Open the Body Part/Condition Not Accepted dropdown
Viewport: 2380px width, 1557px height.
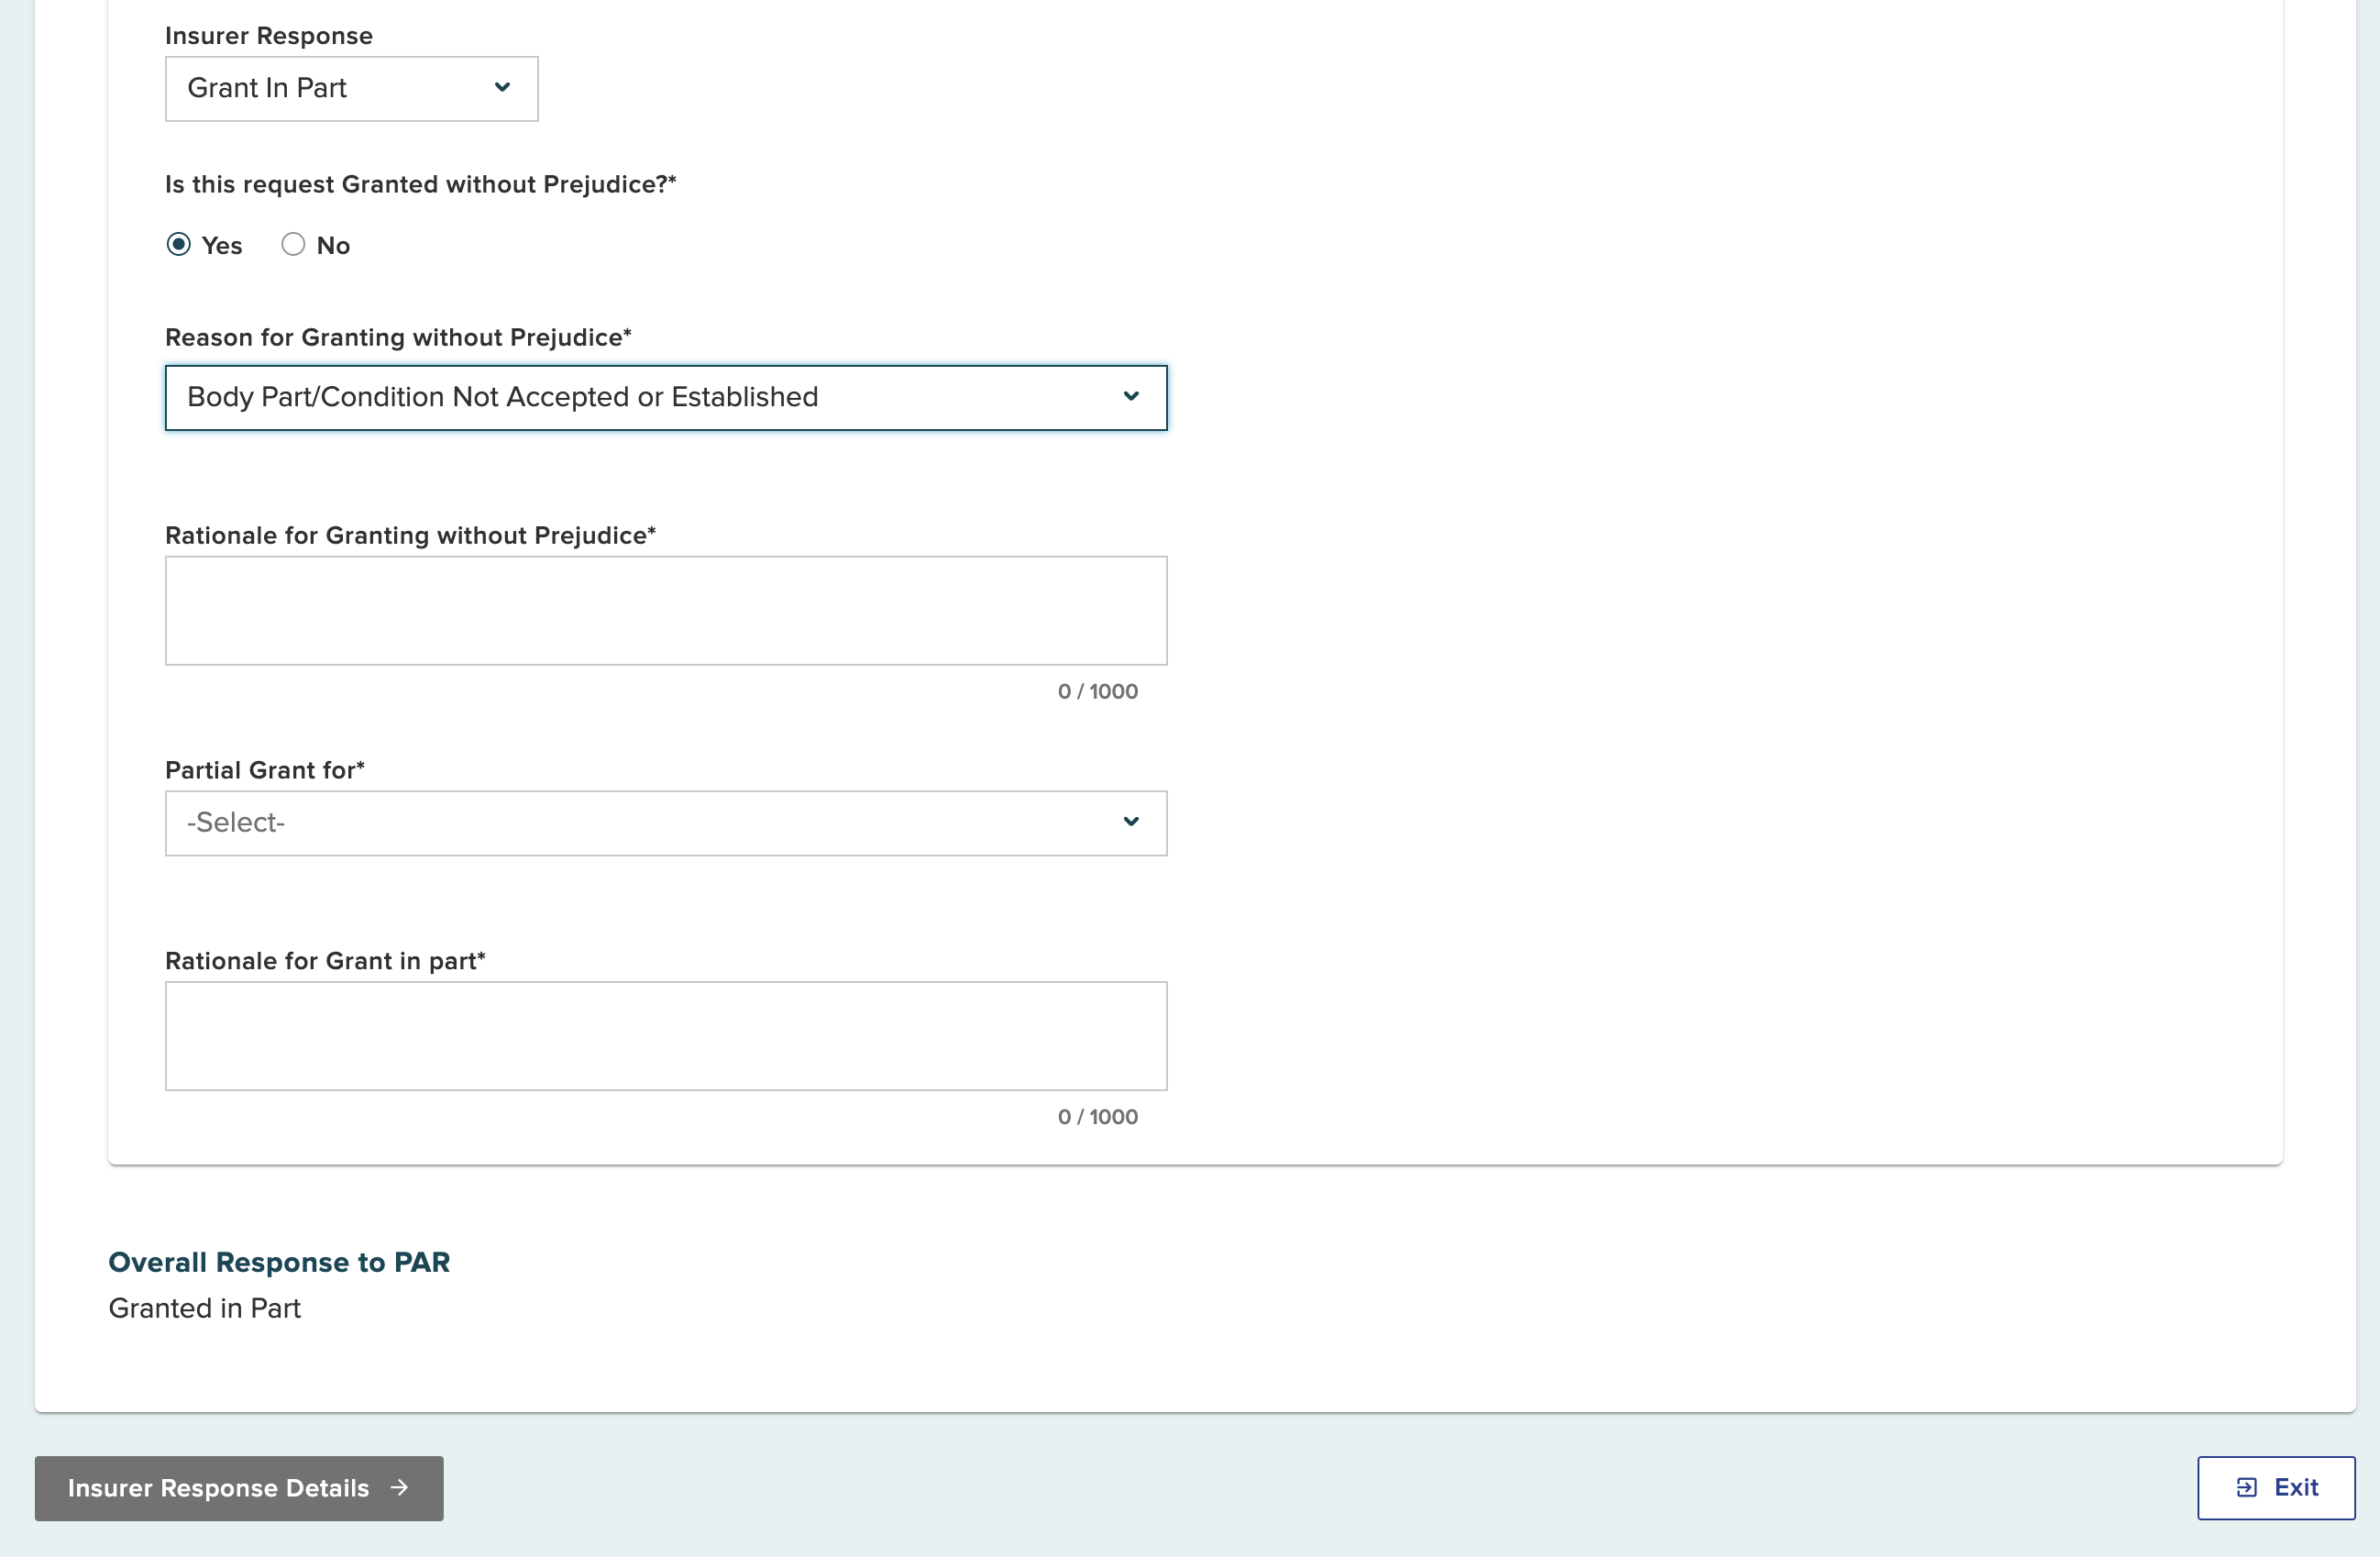pyautogui.click(x=640, y=398)
